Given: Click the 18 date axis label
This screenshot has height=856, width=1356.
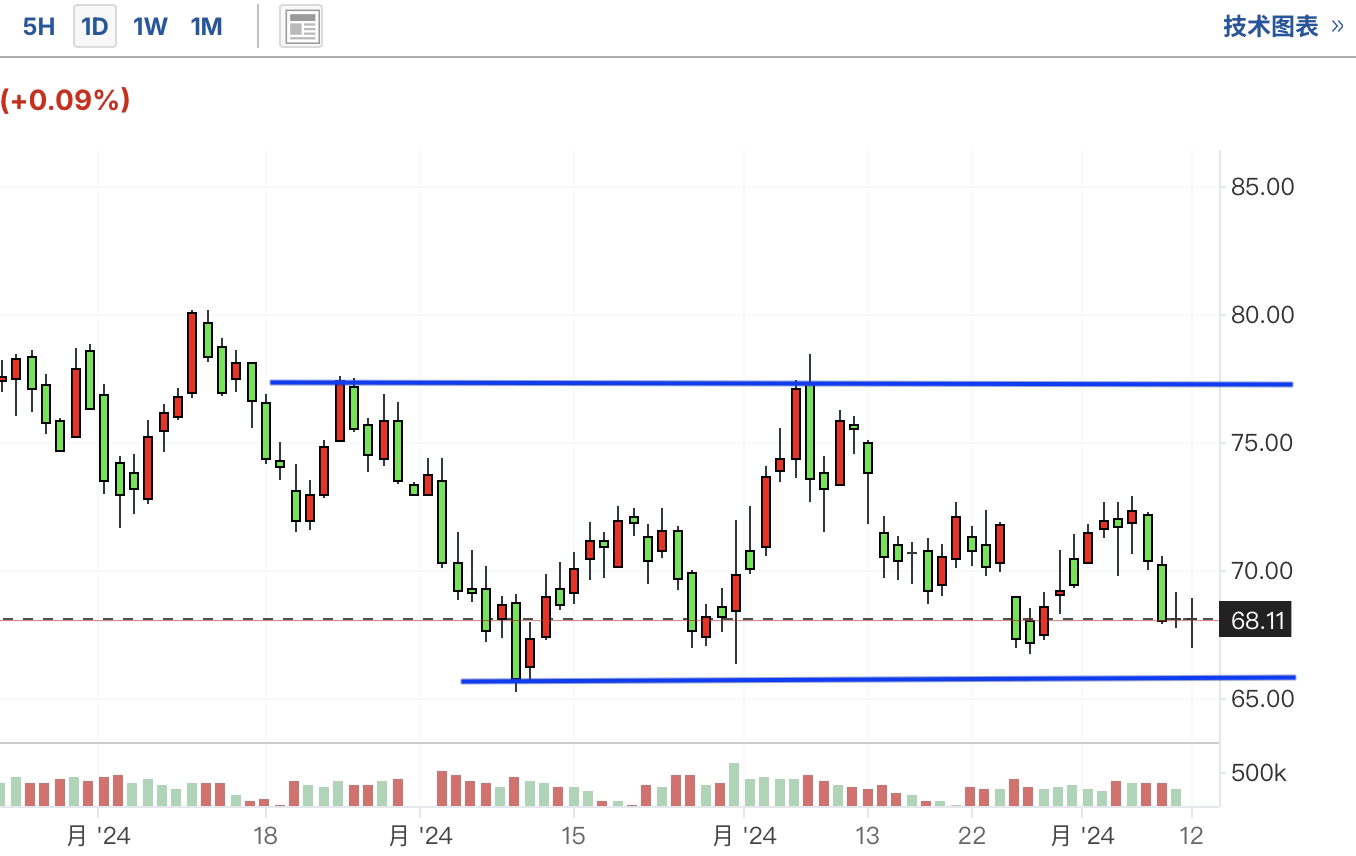Looking at the screenshot, I should (266, 835).
